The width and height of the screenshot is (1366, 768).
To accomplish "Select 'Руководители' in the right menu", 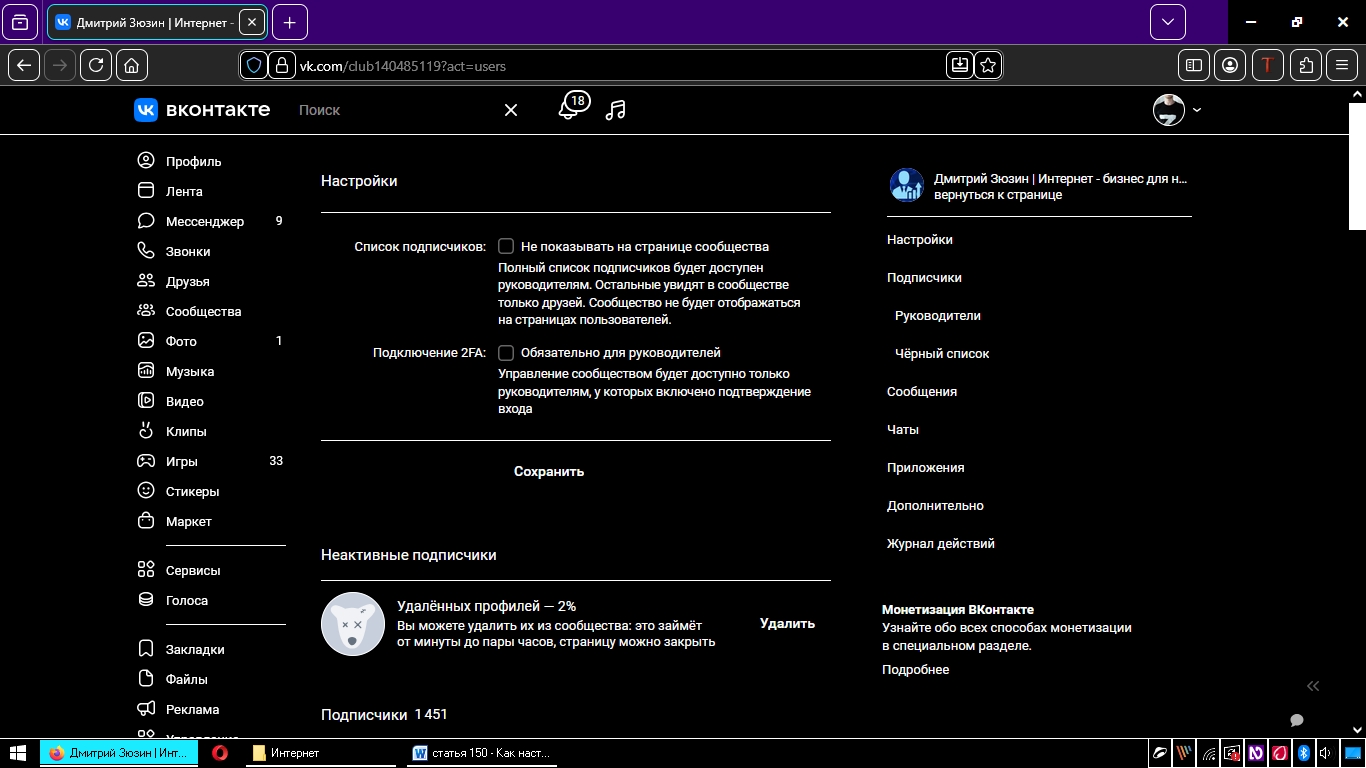I will point(937,315).
